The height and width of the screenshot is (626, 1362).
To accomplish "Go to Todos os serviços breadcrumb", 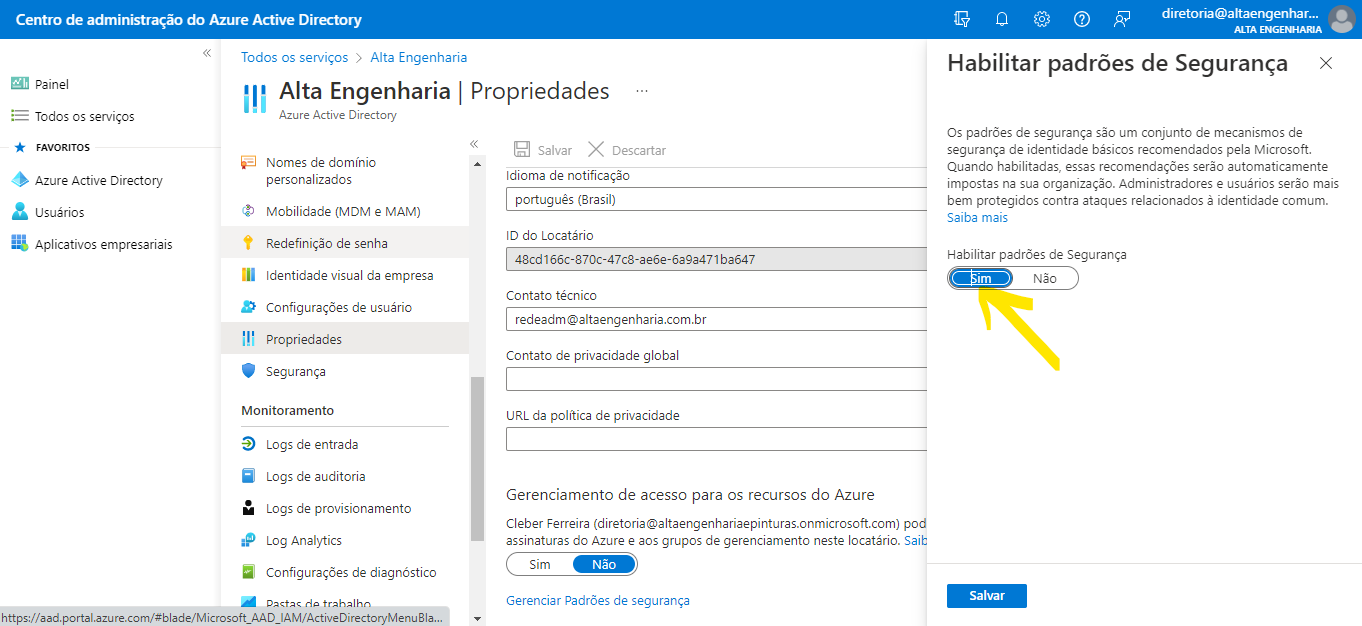I will pyautogui.click(x=295, y=57).
